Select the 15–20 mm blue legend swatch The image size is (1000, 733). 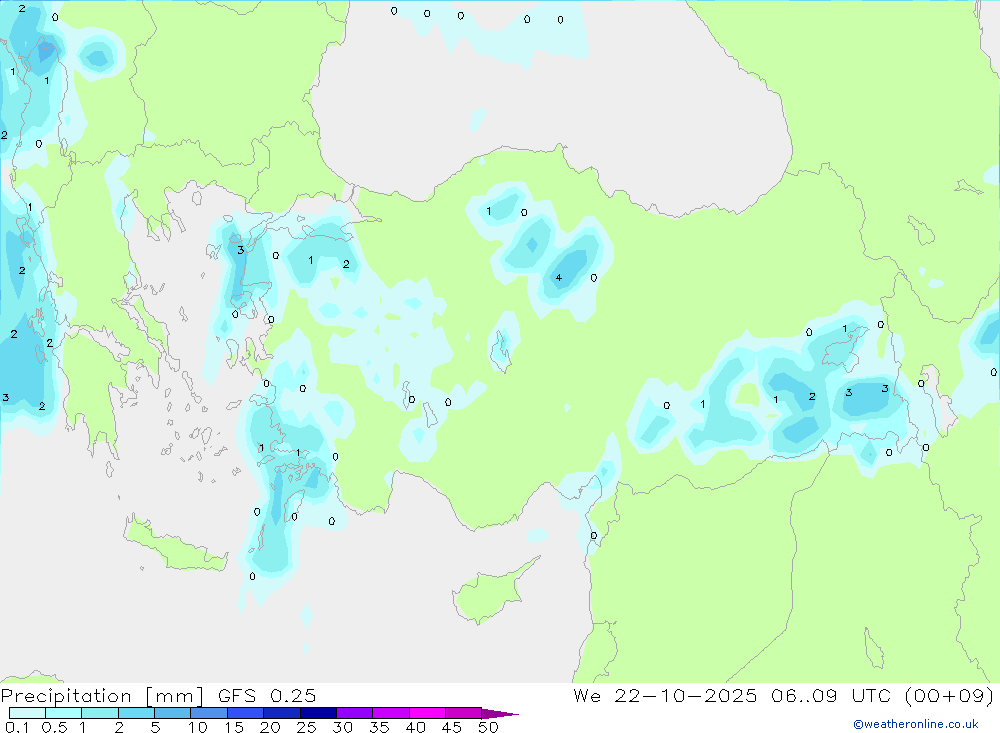[x=246, y=713]
